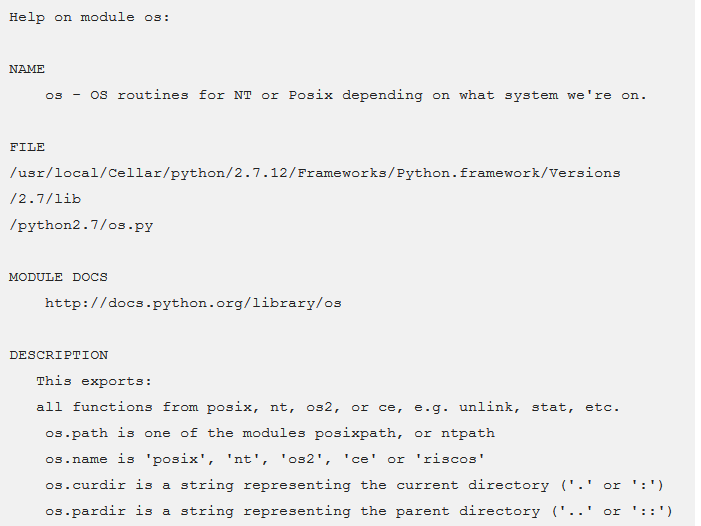
Task: Click the /usr/local/Cellar/python file path line
Action: click(314, 173)
